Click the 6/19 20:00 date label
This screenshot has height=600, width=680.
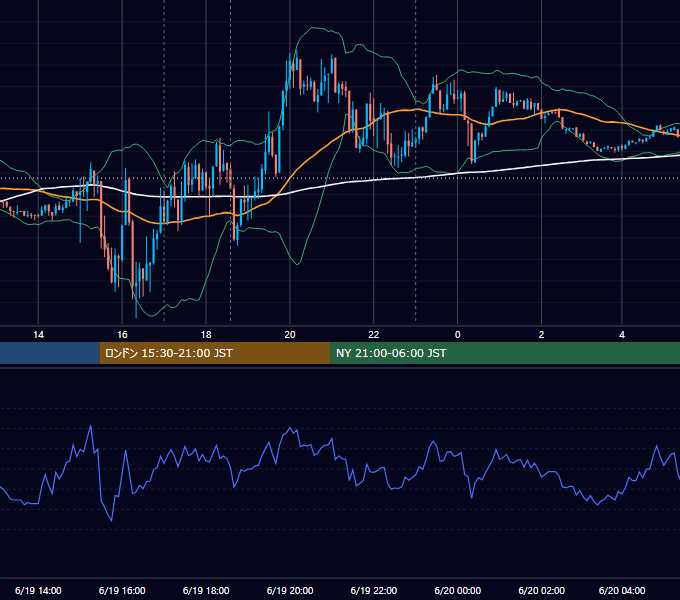tap(290, 590)
